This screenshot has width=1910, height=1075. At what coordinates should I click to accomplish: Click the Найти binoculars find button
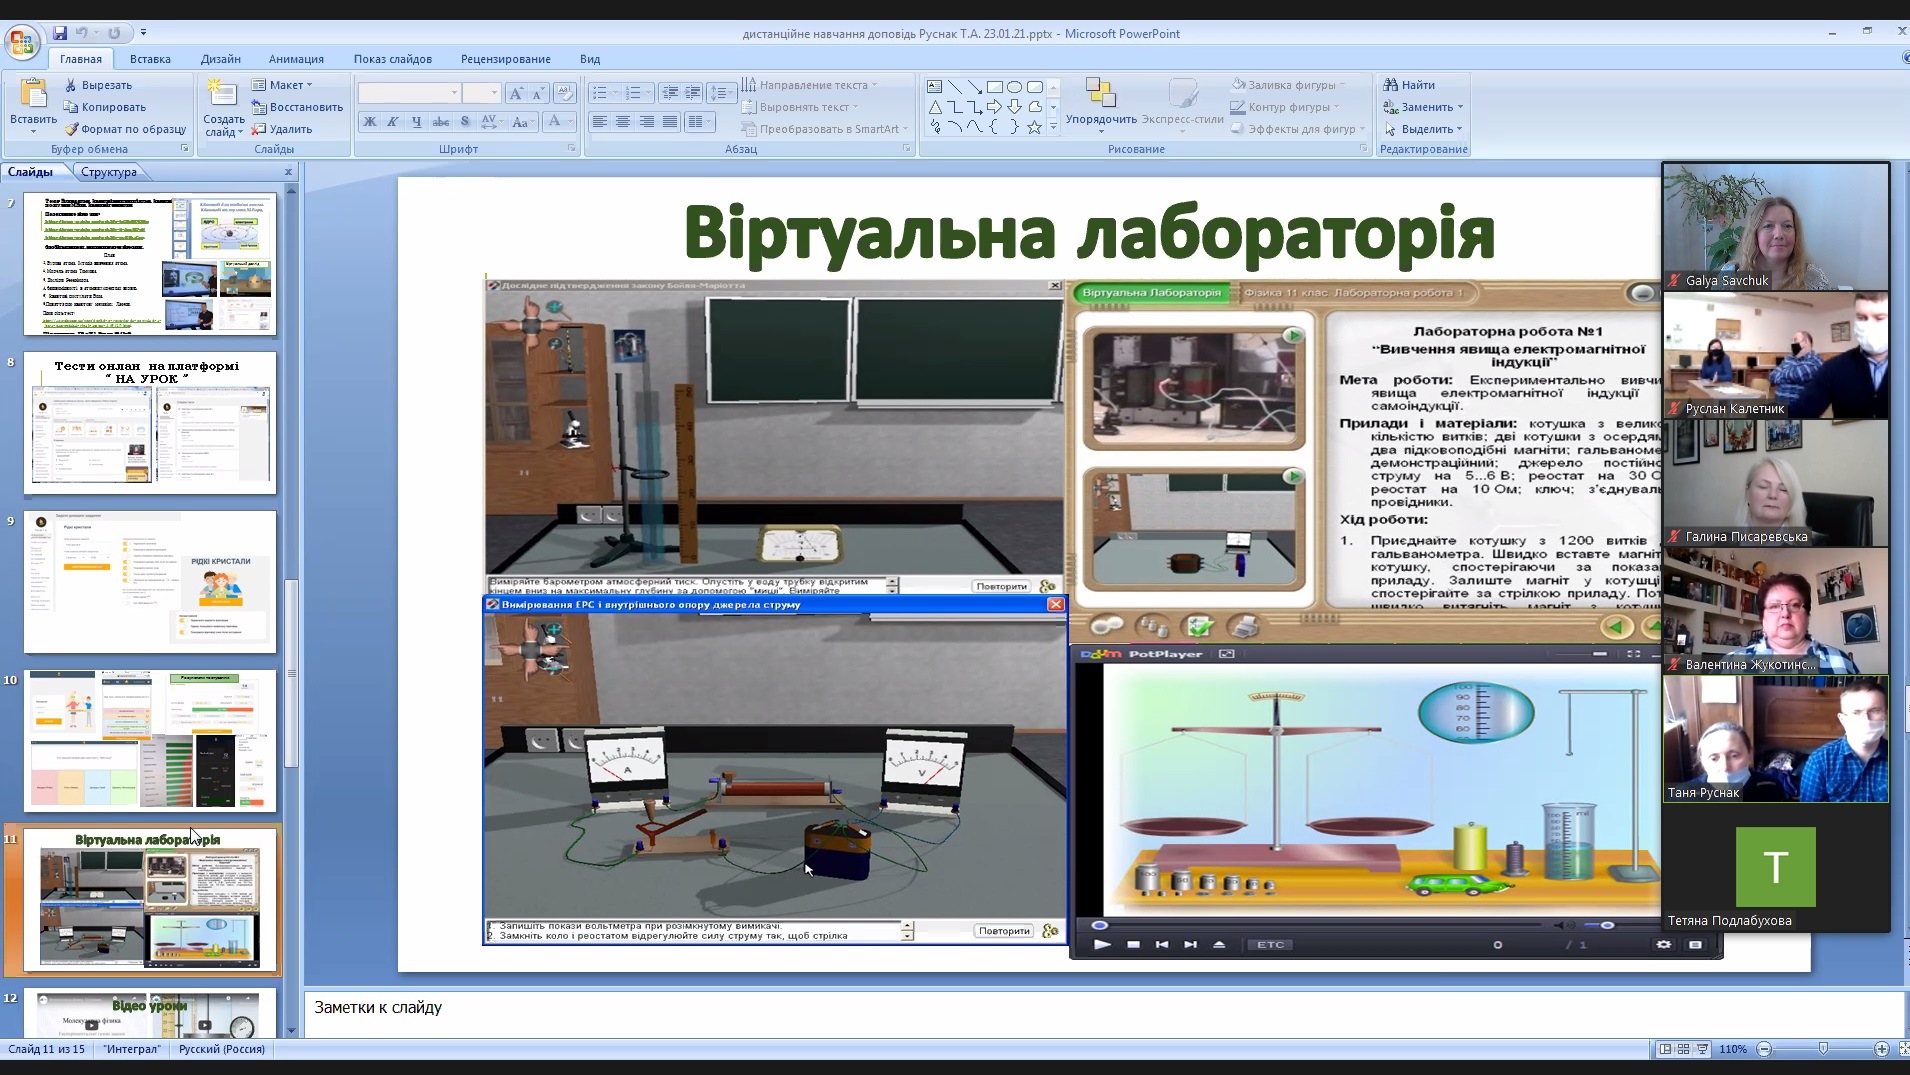tap(1409, 85)
